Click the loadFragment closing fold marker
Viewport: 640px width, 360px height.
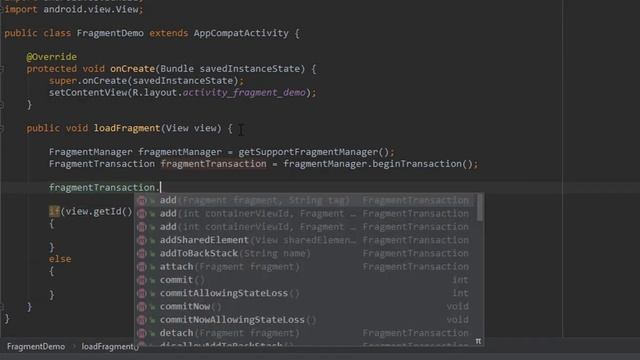tap(2, 307)
